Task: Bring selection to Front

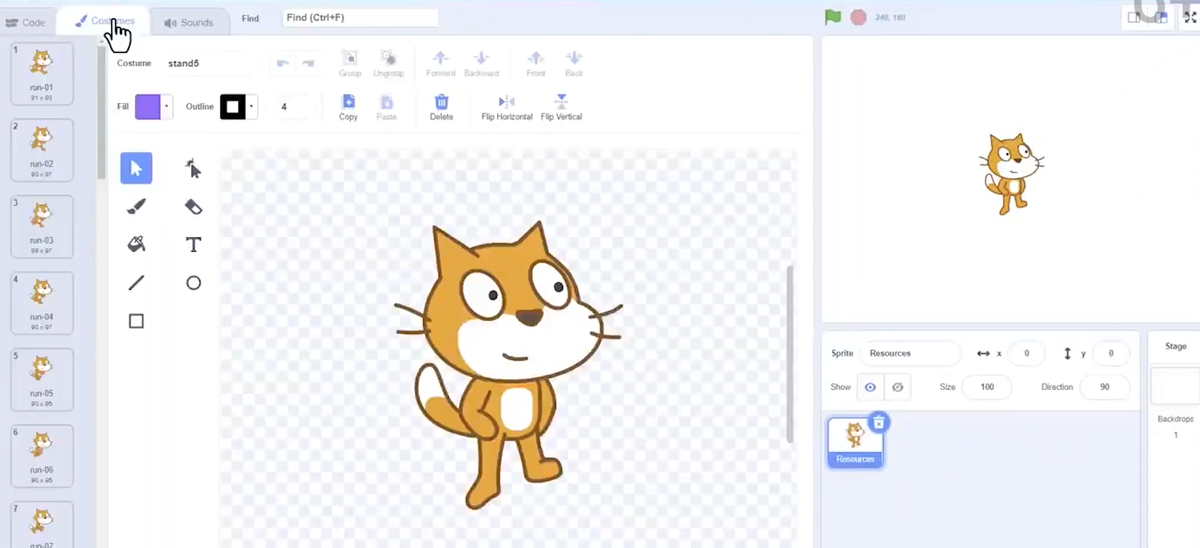Action: (536, 64)
